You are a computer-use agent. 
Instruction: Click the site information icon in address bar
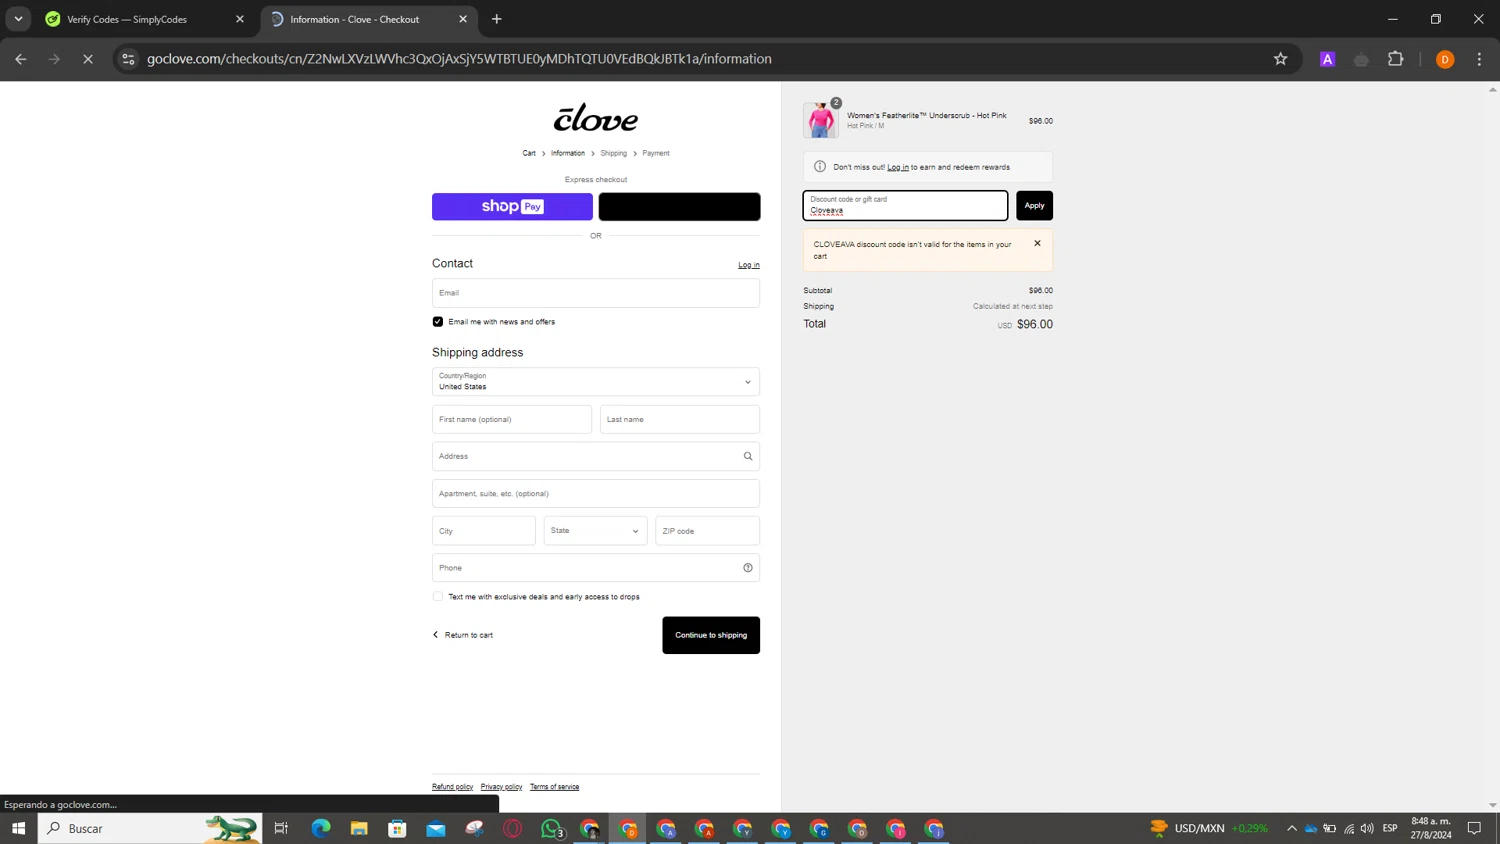pyautogui.click(x=128, y=59)
